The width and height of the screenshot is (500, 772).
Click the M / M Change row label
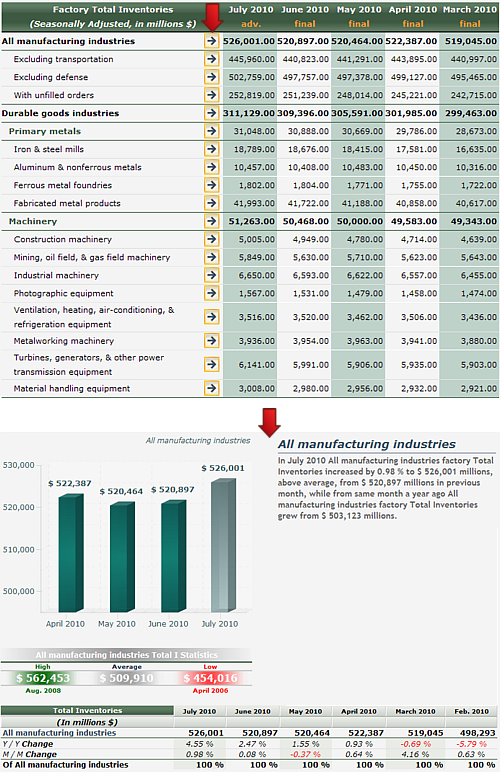(x=30, y=754)
